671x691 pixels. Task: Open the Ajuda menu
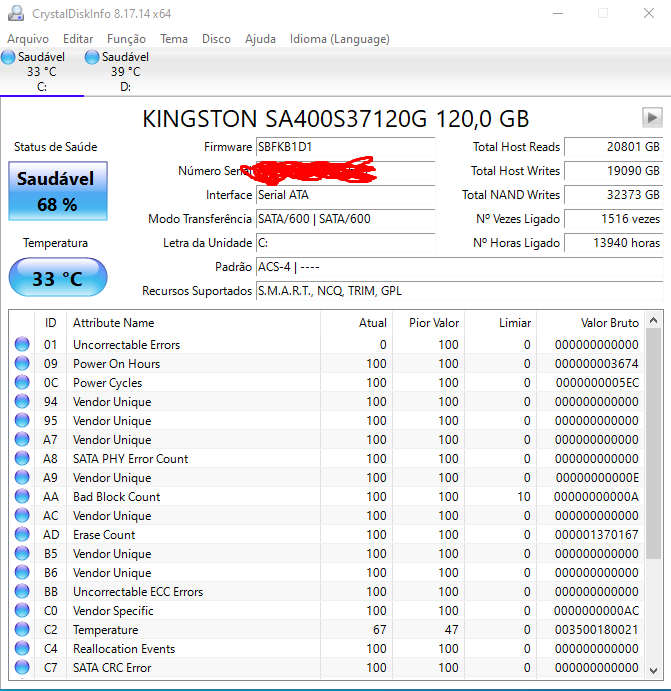(x=260, y=39)
